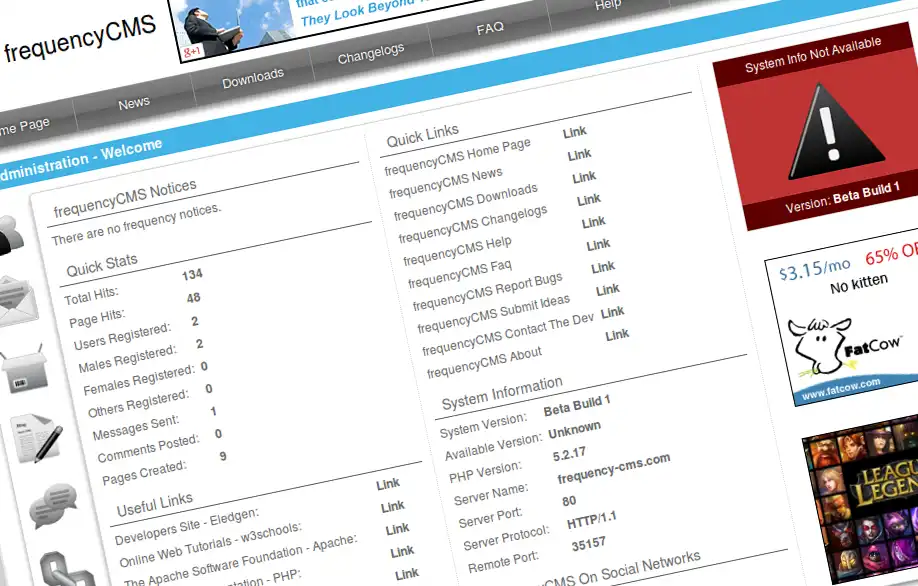Click the frequencyCMS logo text
Screen dimensions: 918x586
tap(80, 38)
